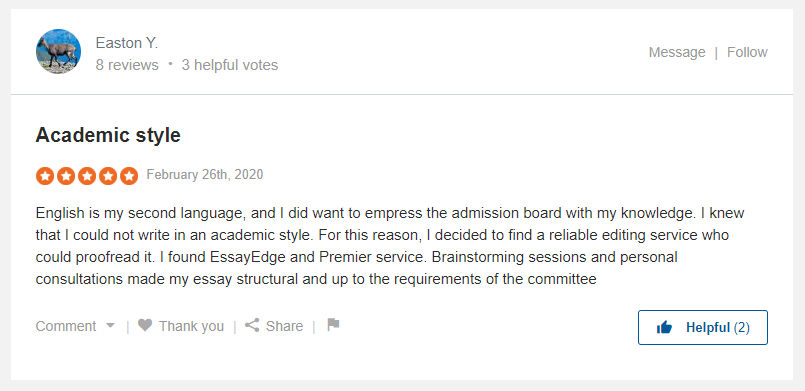Open the Easton Y. name link

click(x=127, y=43)
